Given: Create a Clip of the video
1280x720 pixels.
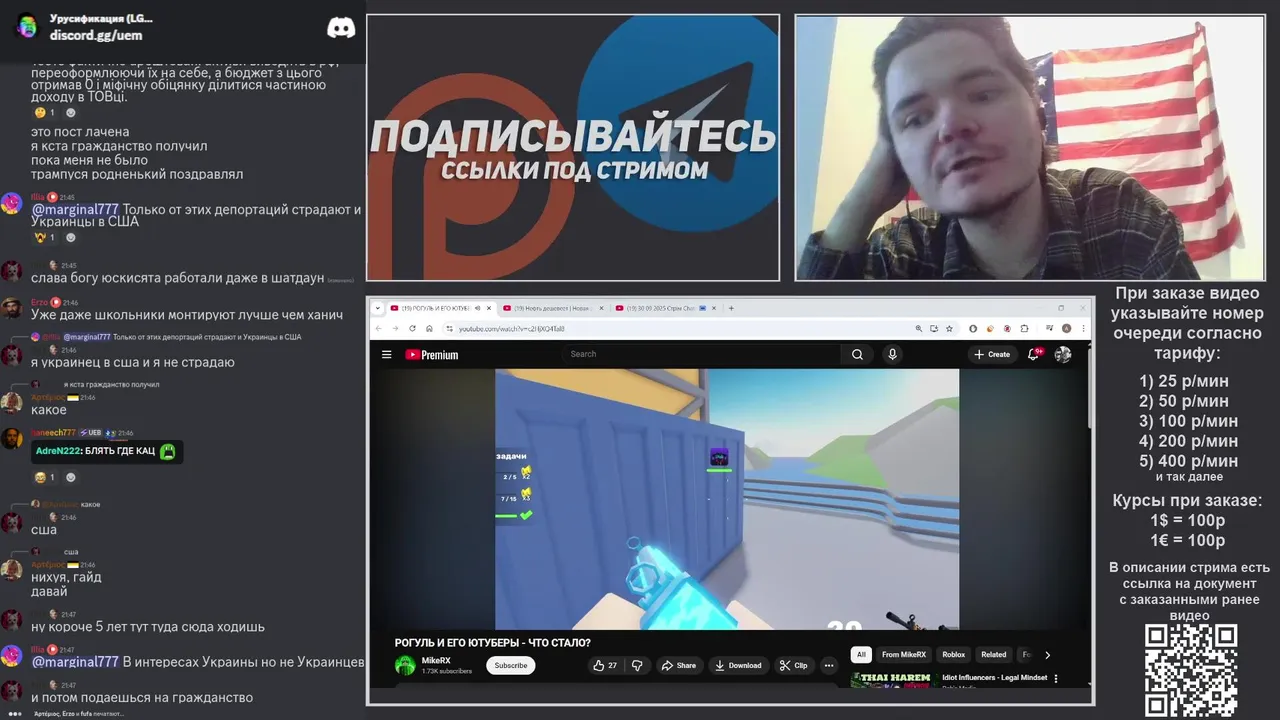Looking at the screenshot, I should click(x=794, y=665).
